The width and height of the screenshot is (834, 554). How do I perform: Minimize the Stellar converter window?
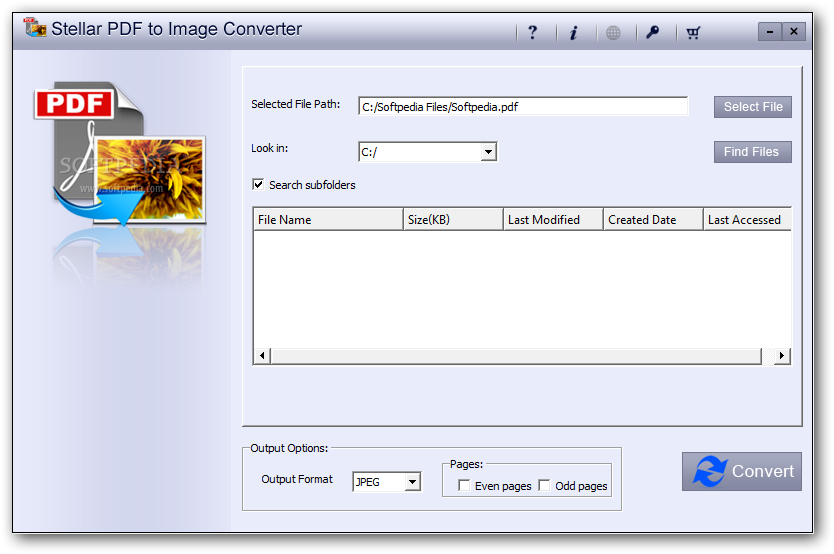(x=770, y=32)
